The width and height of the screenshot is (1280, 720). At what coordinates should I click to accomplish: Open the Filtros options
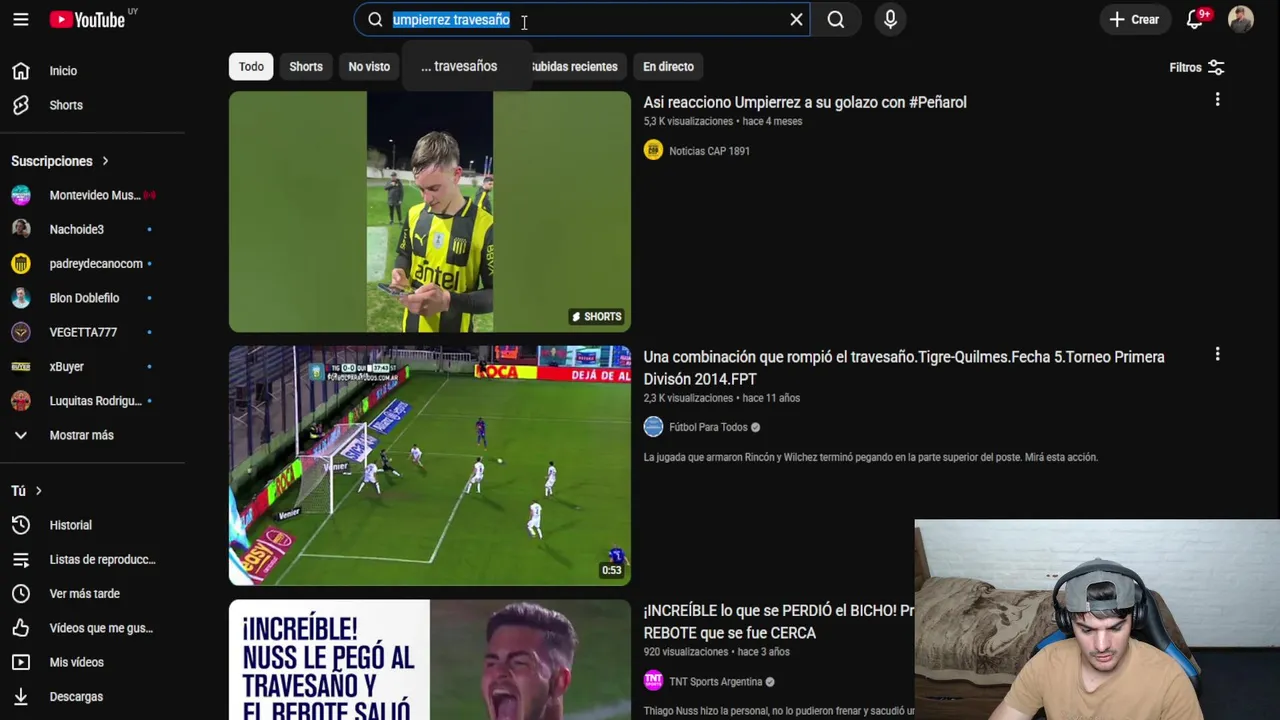(1197, 67)
